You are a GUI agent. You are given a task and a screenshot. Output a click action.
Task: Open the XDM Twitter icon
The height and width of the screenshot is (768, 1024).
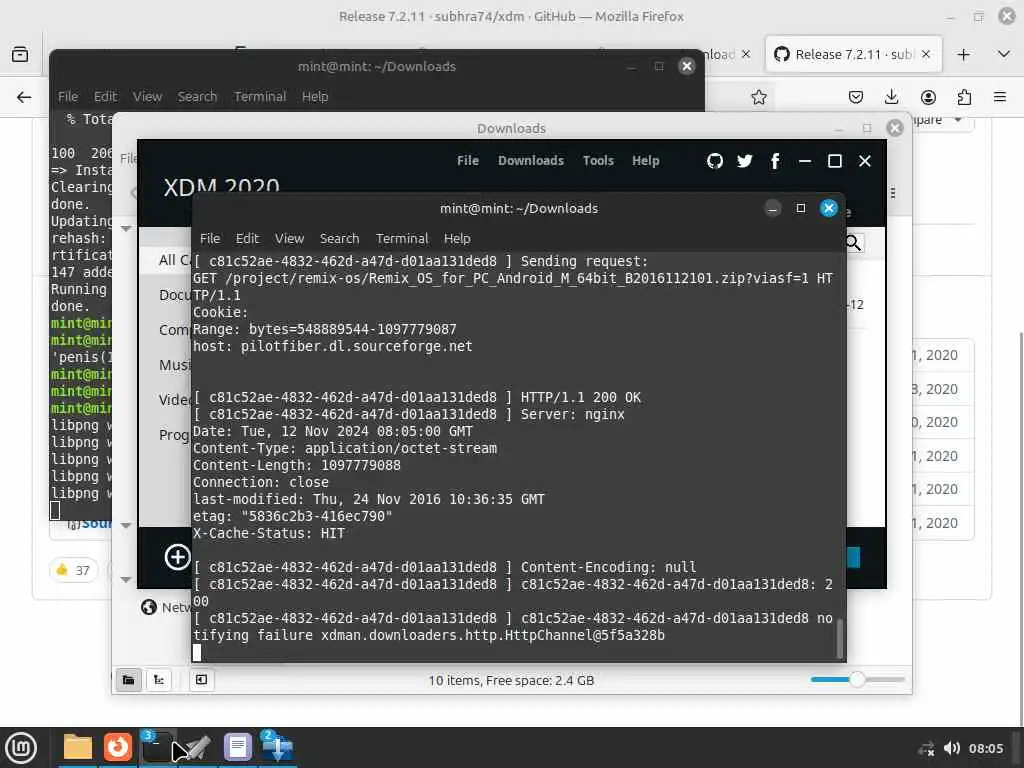pyautogui.click(x=744, y=161)
